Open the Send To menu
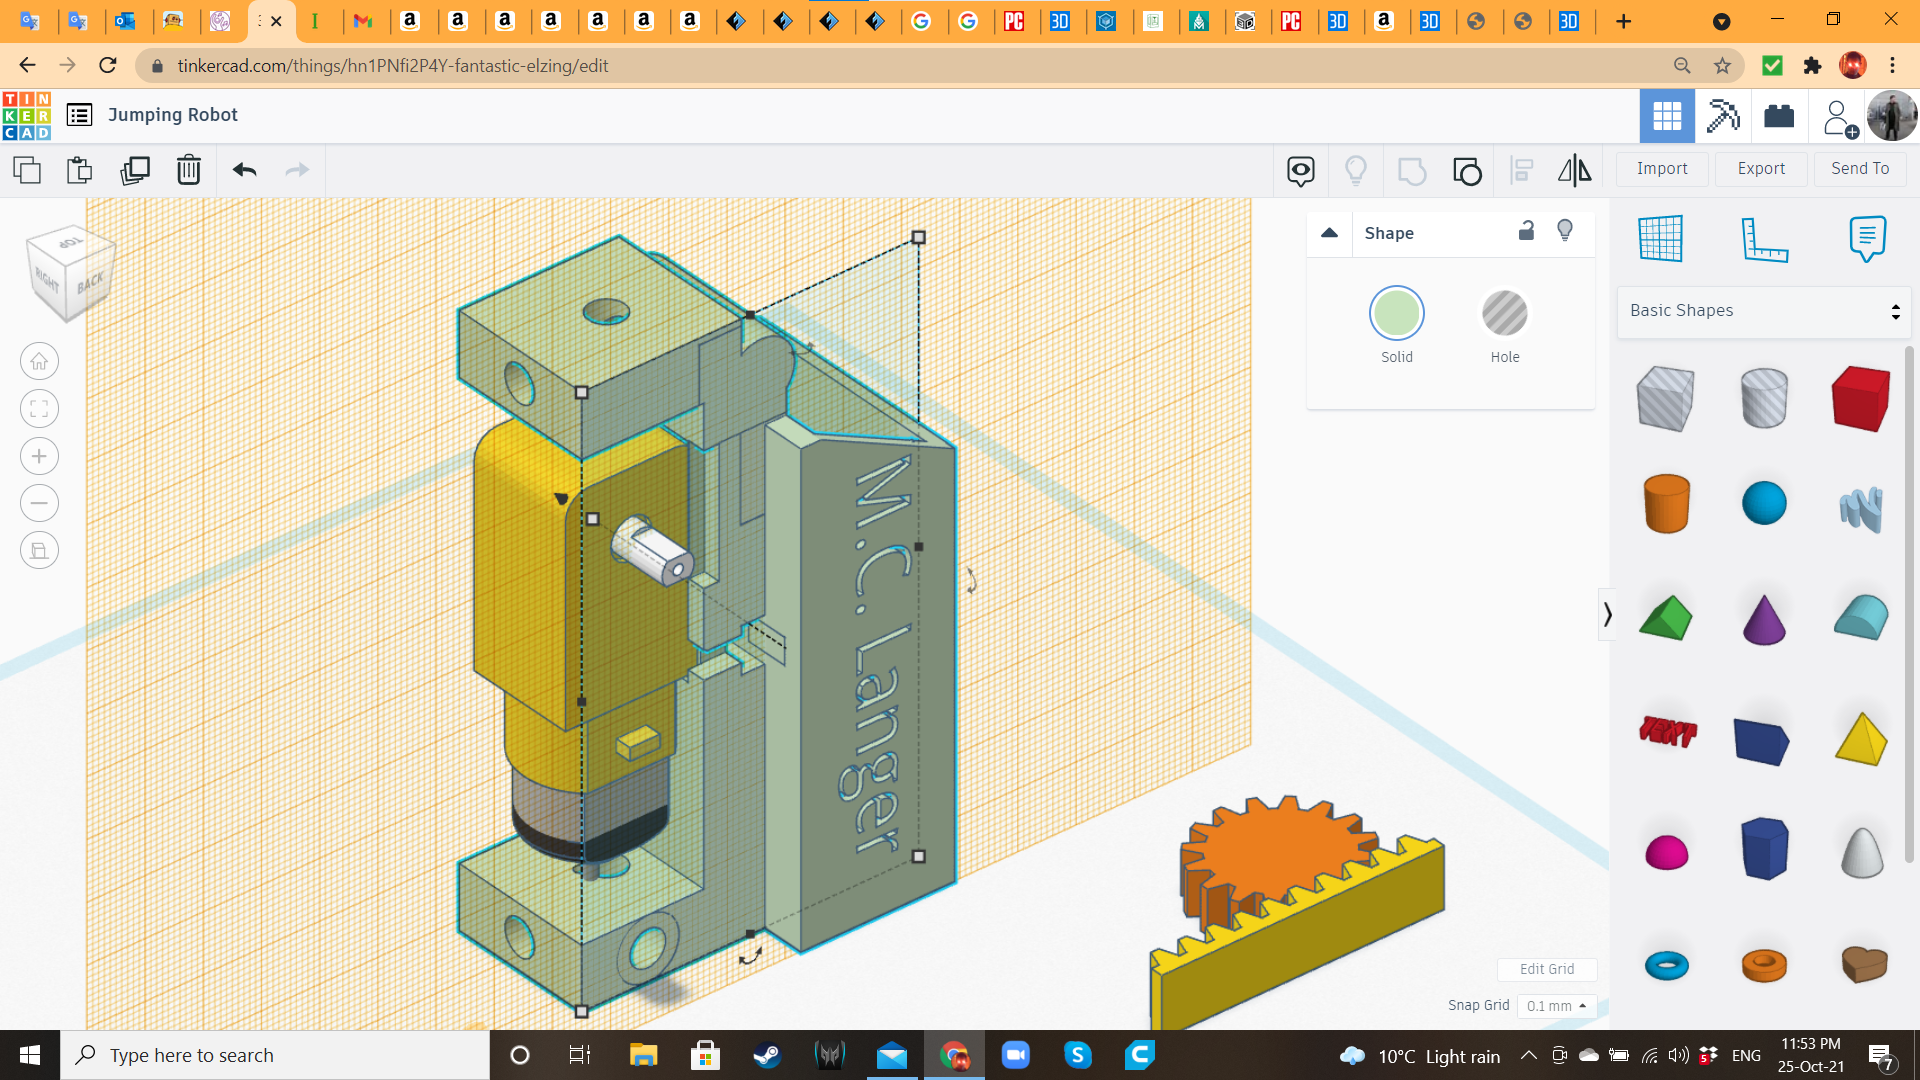1920x1080 pixels. coord(1860,169)
